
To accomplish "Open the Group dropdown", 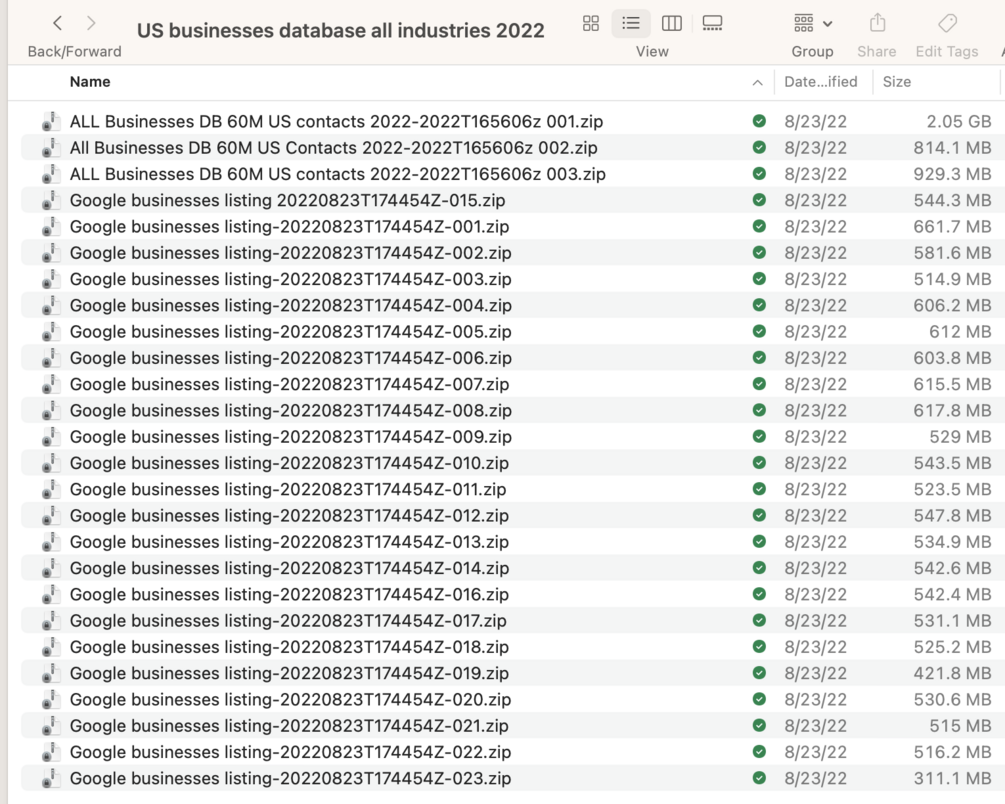I will (x=812, y=24).
